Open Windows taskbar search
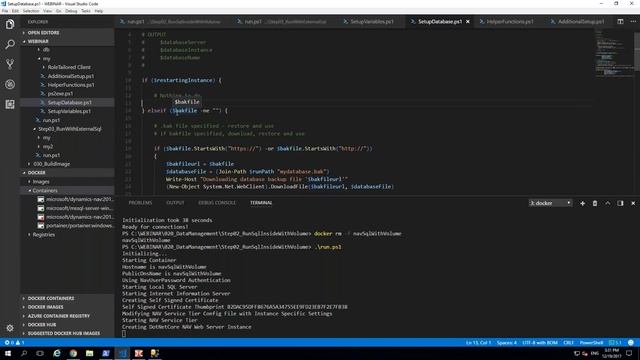 (x=24, y=353)
